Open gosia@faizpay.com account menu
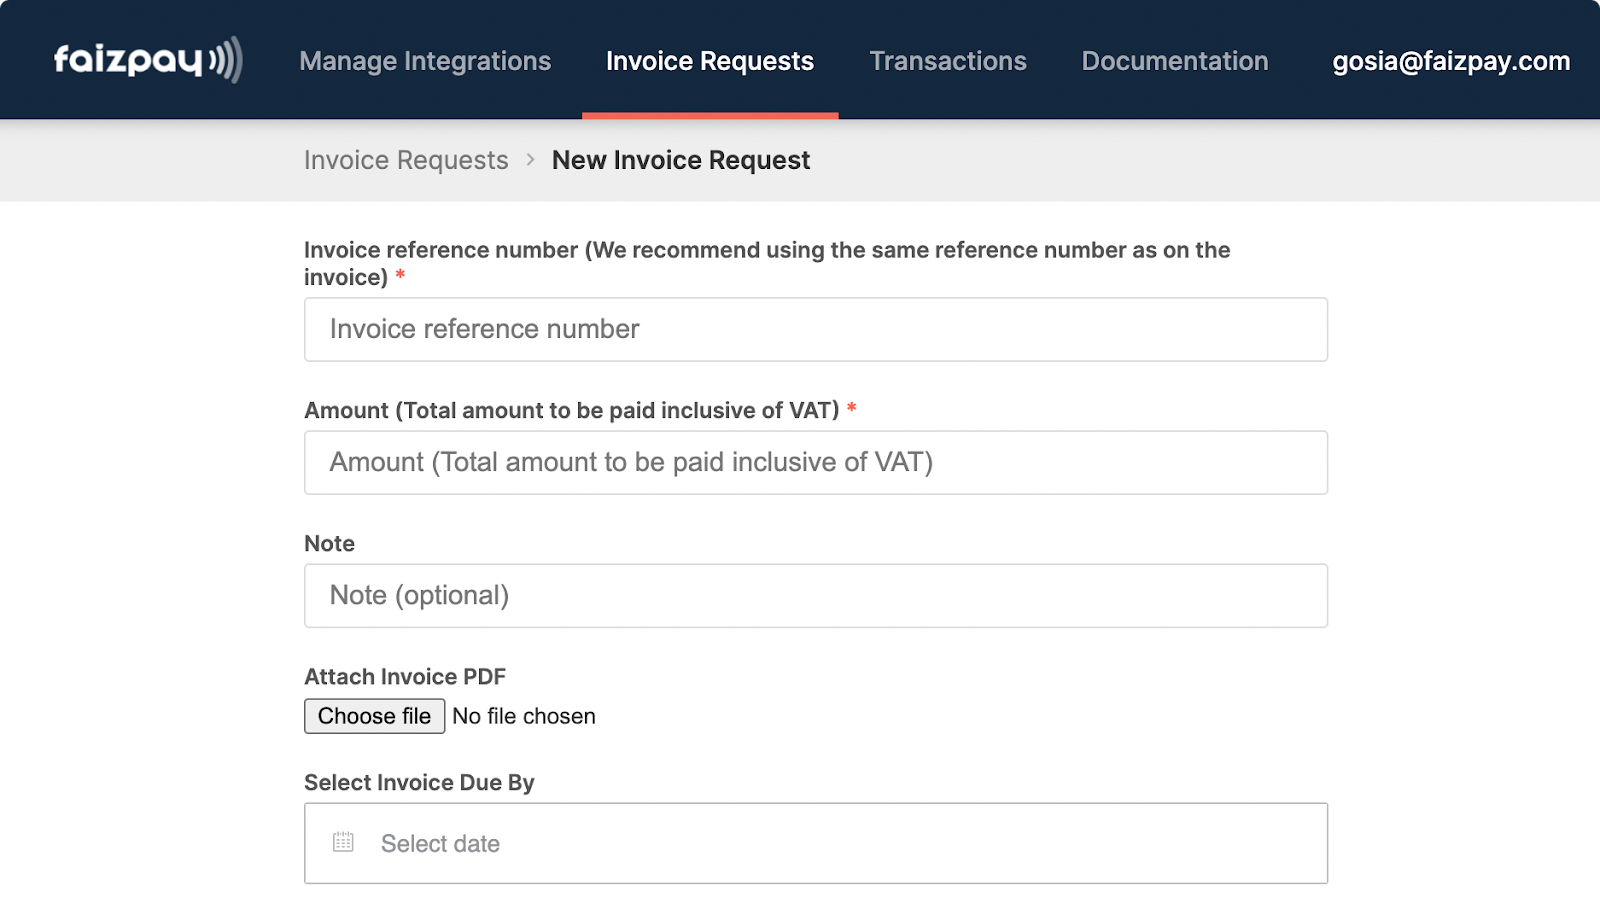The image size is (1600, 915). tap(1450, 61)
